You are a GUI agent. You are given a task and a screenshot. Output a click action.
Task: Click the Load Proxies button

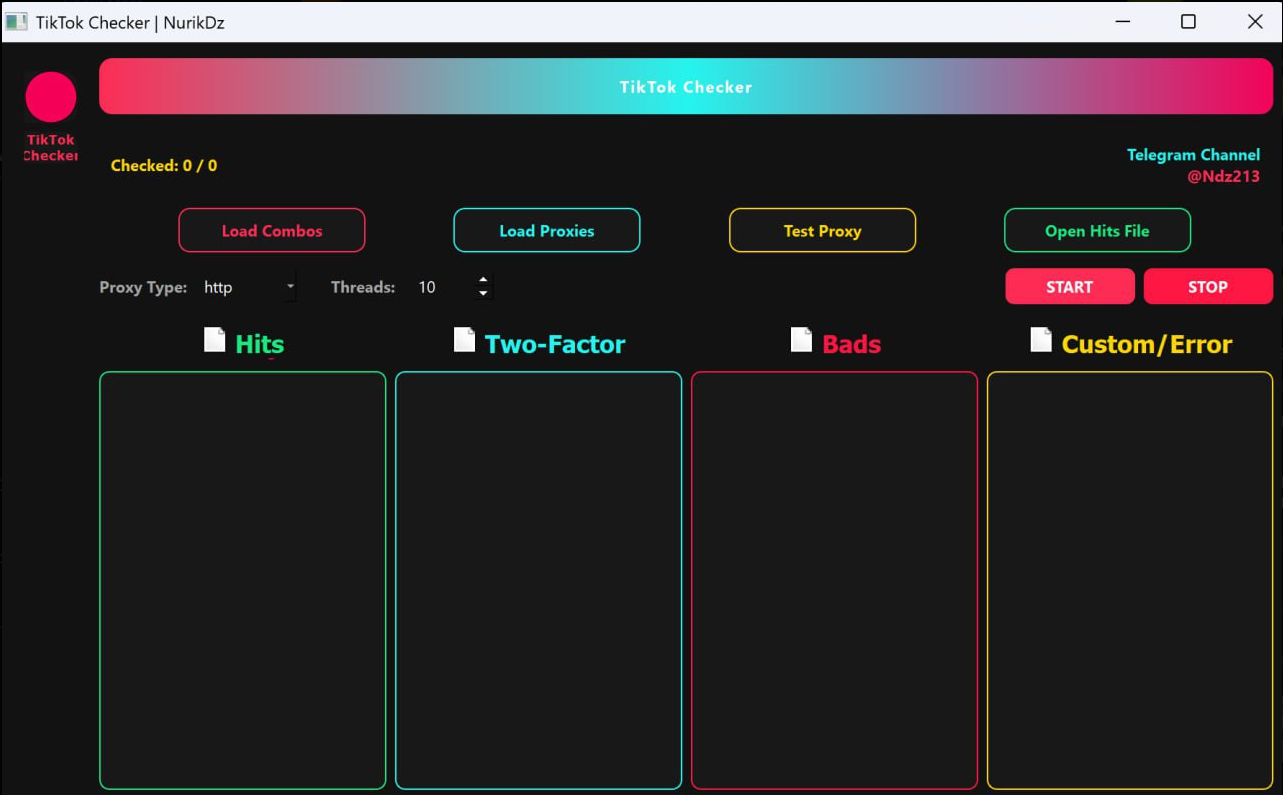tap(547, 230)
